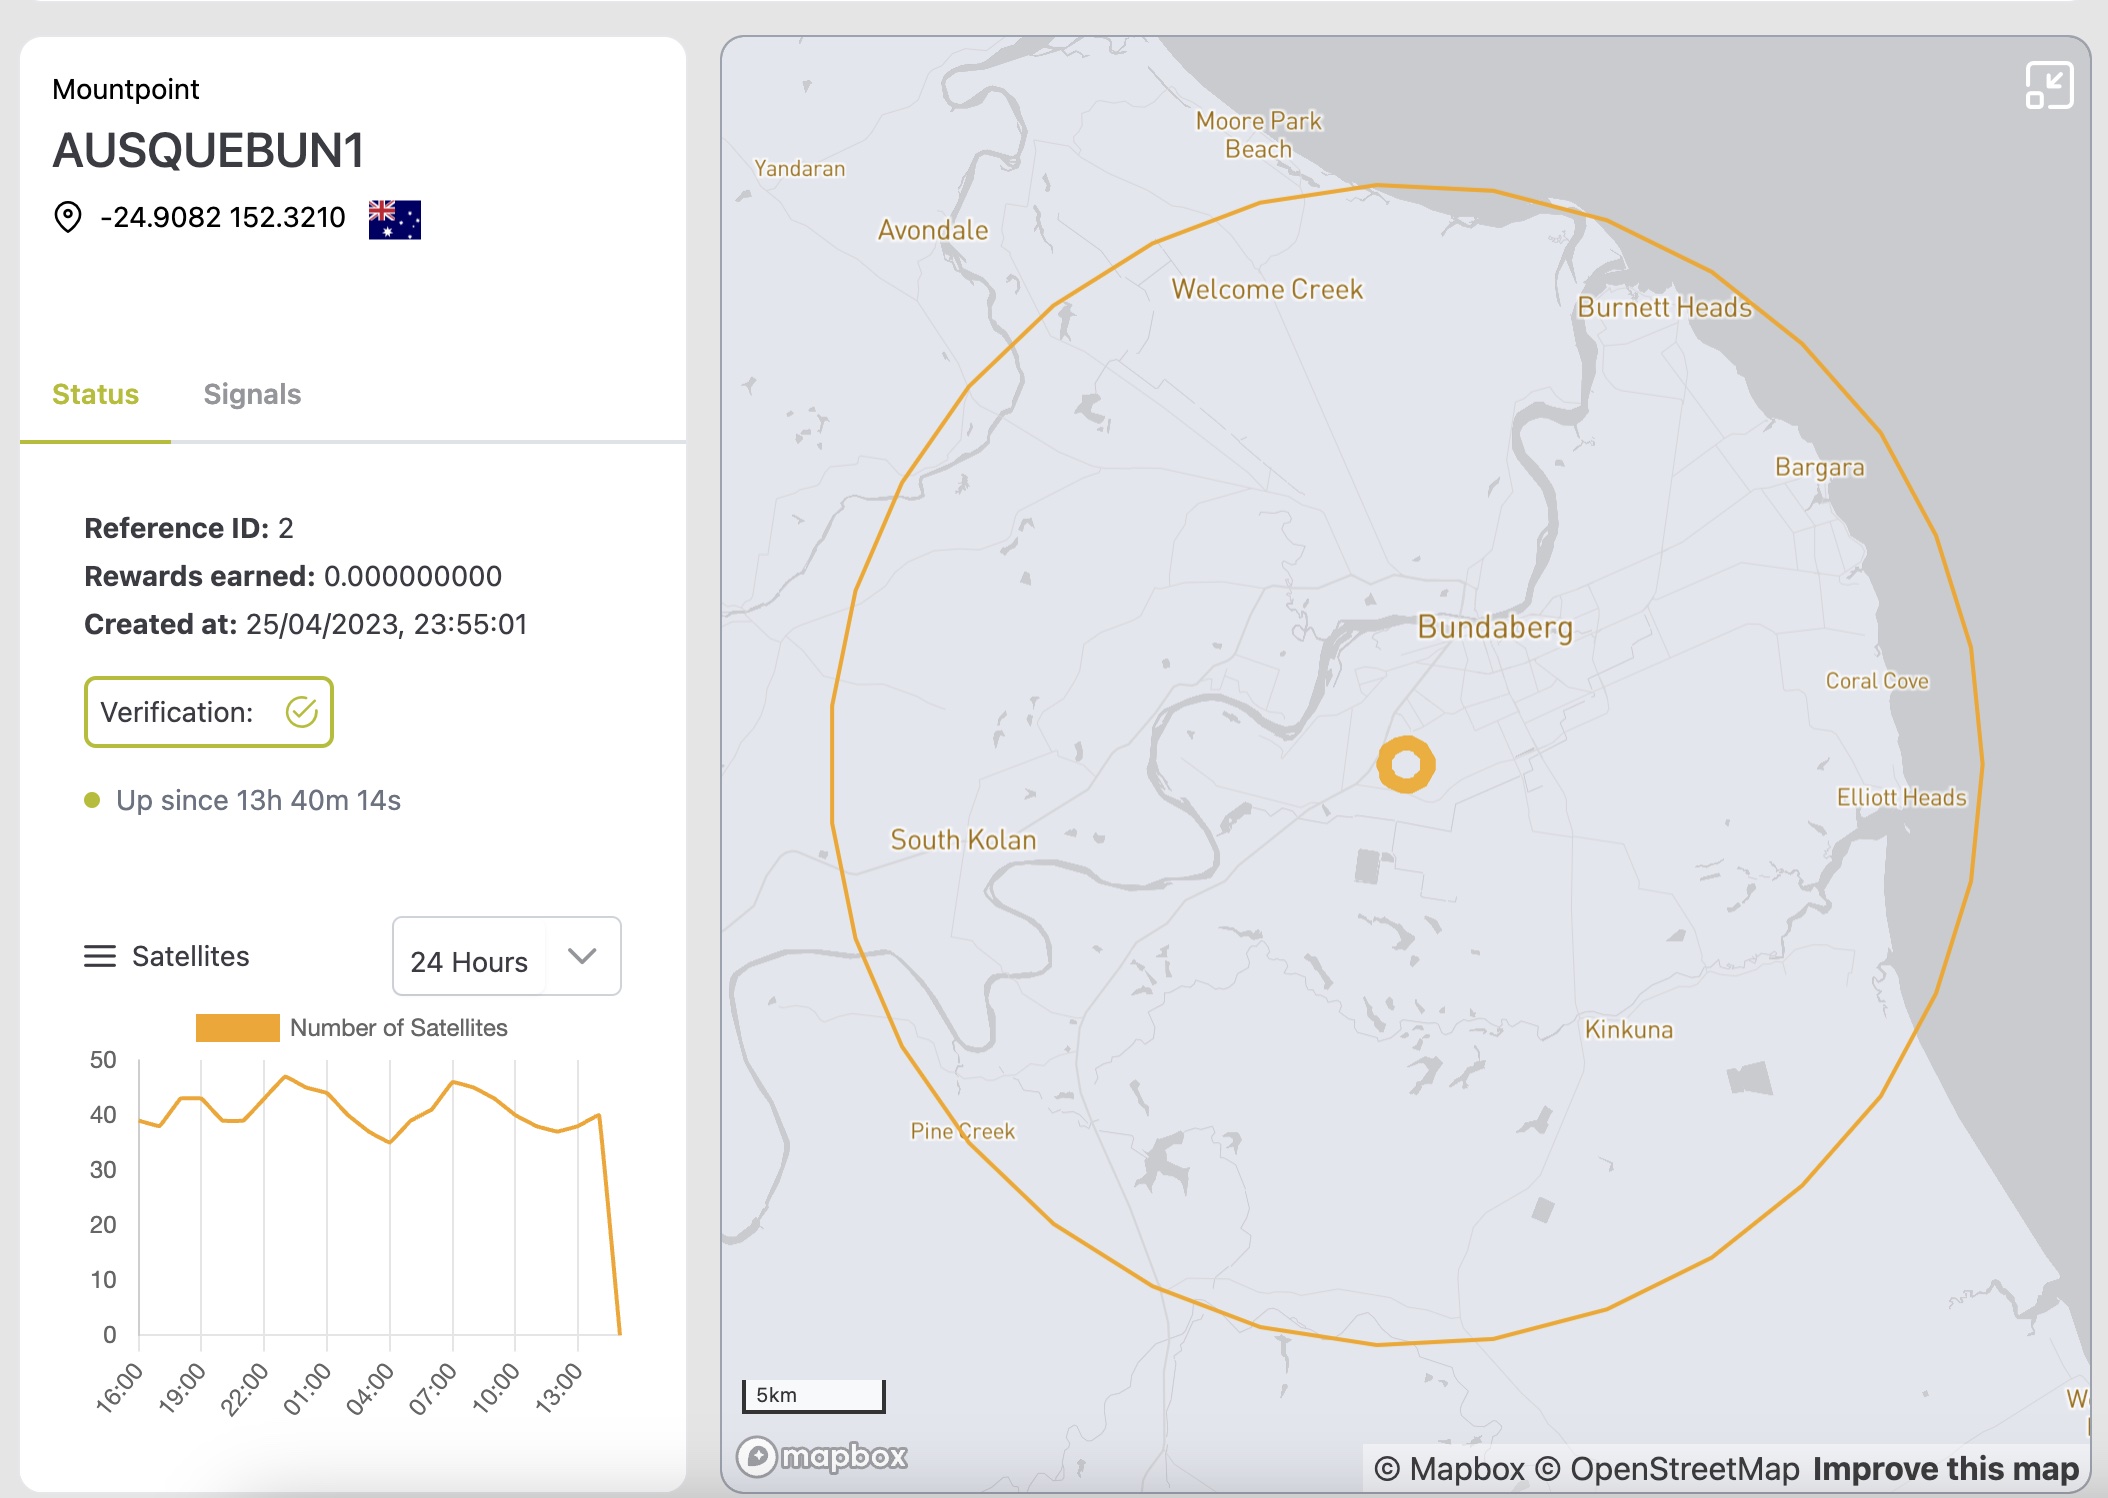The image size is (2108, 1498).
Task: Click the 13:00 label on chart axis
Action: 558,1389
